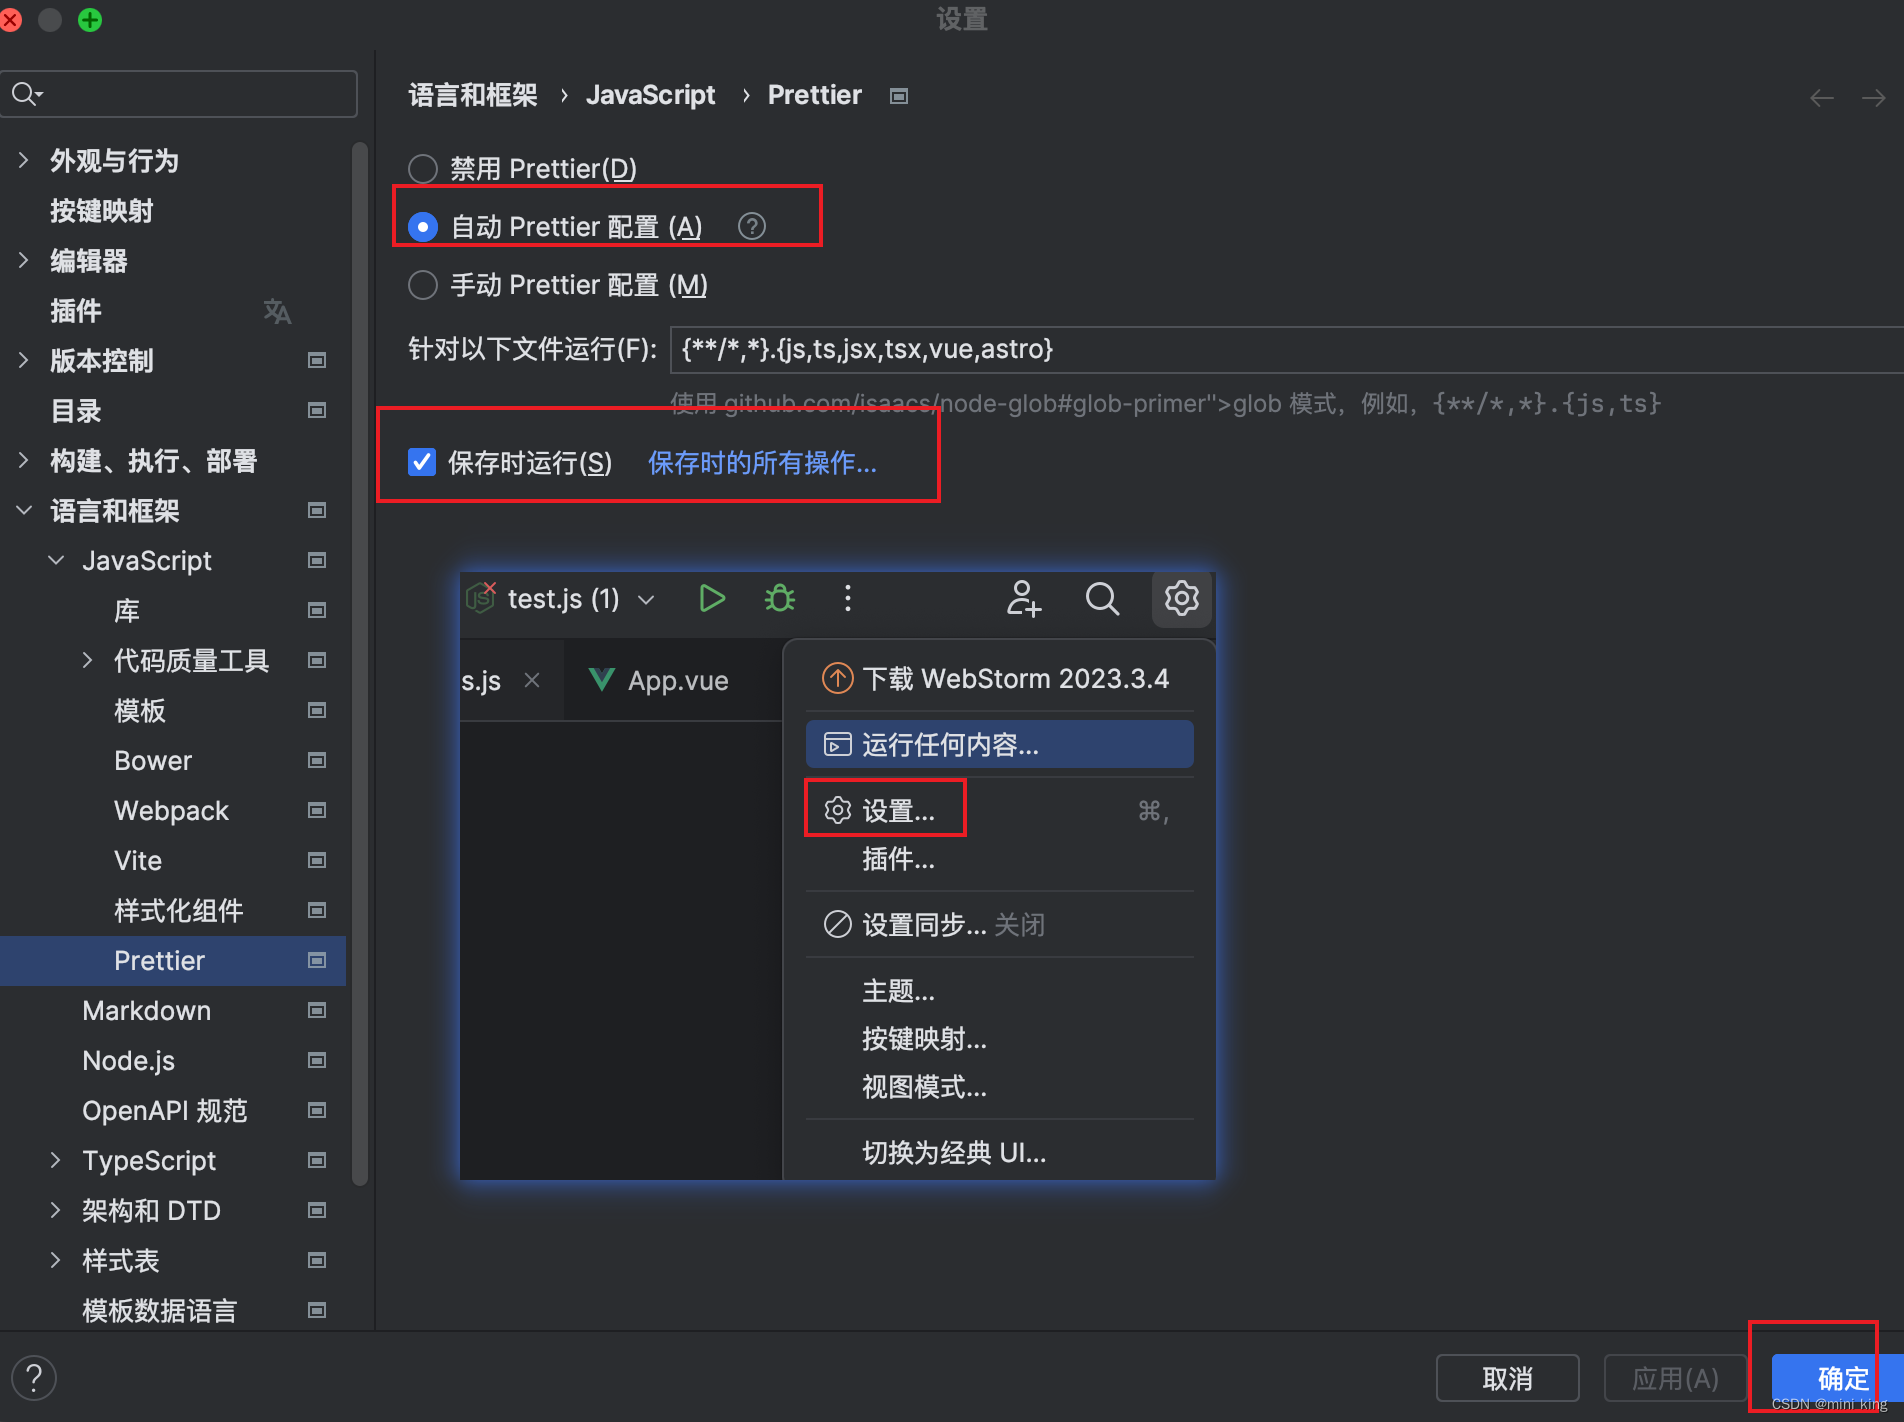Expand the 外观与行为 section

(x=24, y=160)
